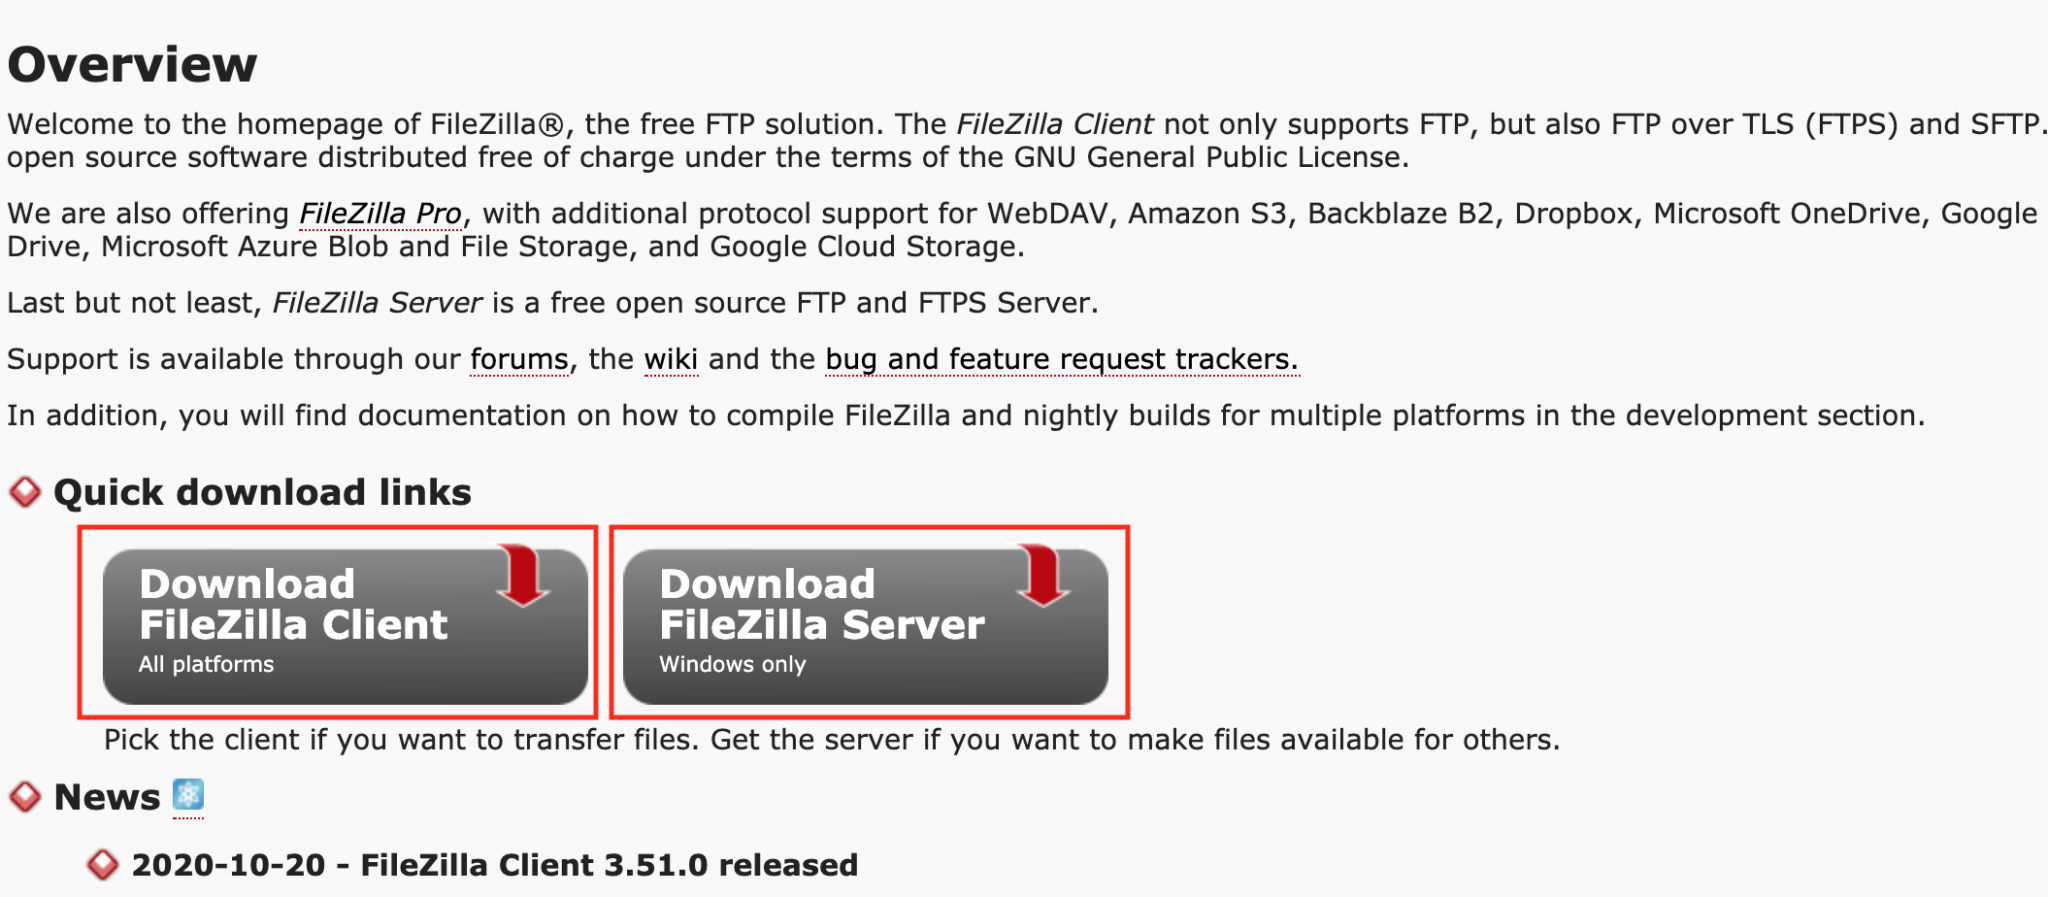2048x897 pixels.
Task: Click the All platforms label
Action: click(206, 664)
